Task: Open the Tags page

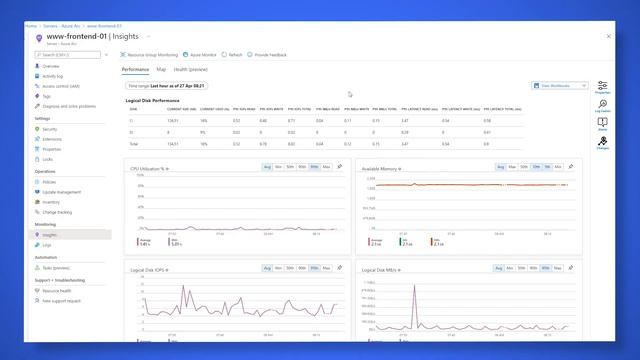Action: pyautogui.click(x=46, y=96)
